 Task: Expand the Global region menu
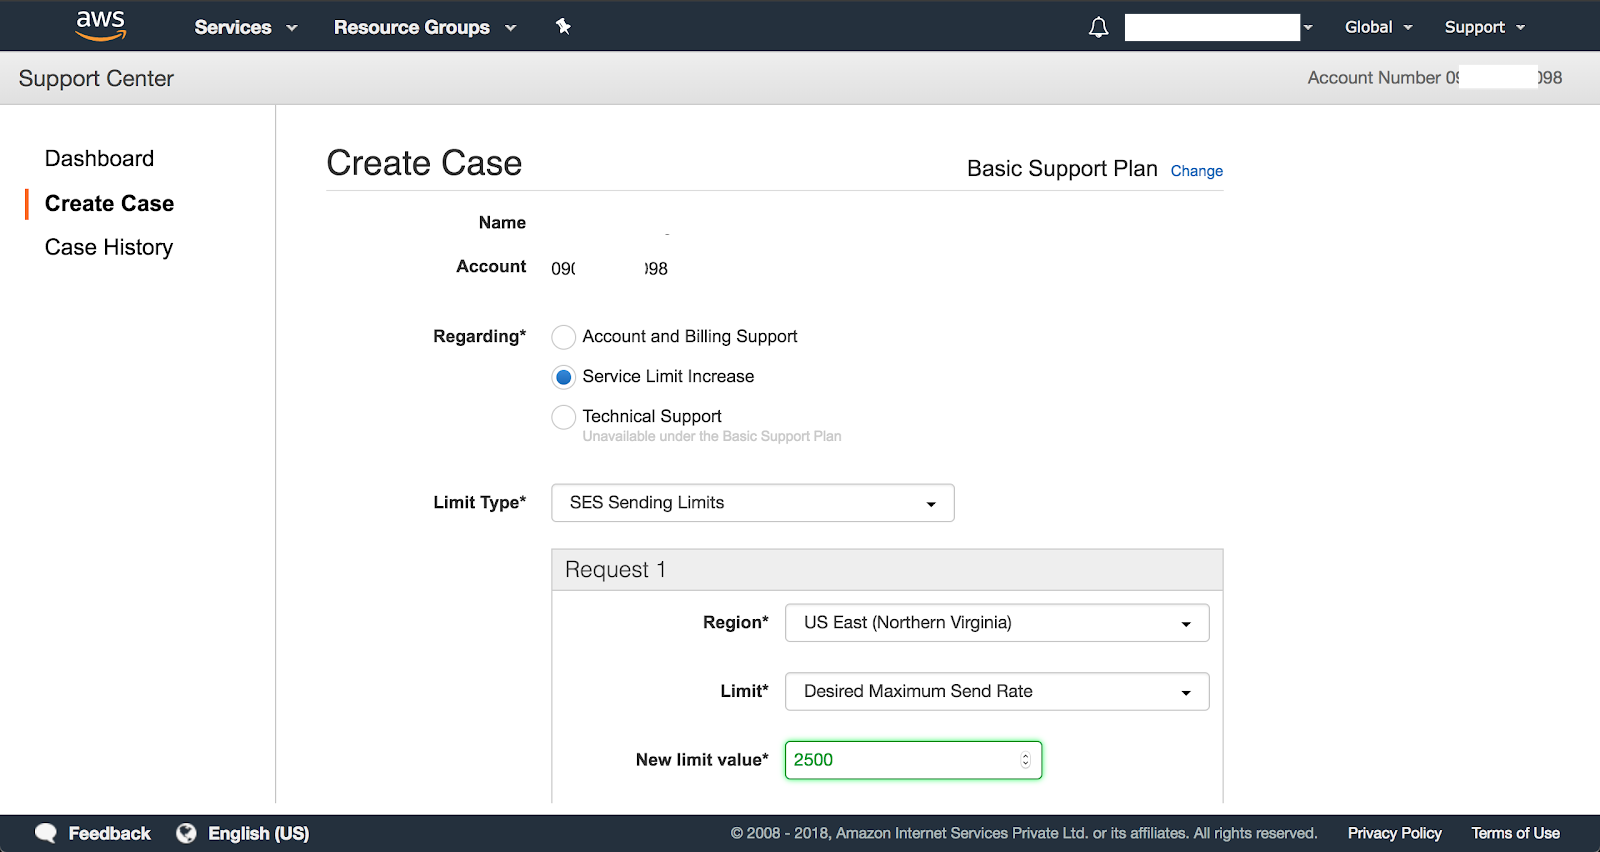pos(1377,27)
